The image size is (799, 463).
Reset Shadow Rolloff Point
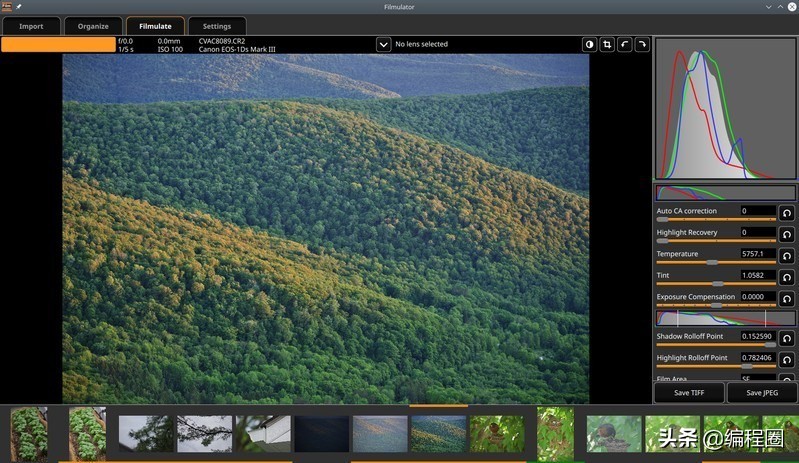(787, 338)
